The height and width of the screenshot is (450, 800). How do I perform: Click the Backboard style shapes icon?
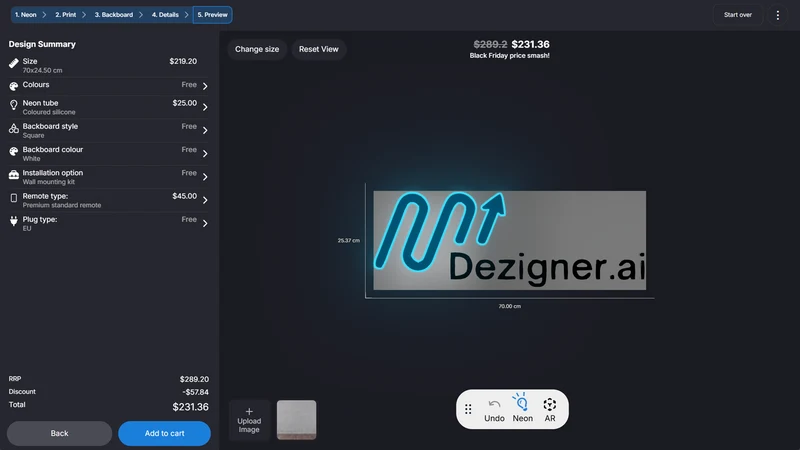(14, 129)
